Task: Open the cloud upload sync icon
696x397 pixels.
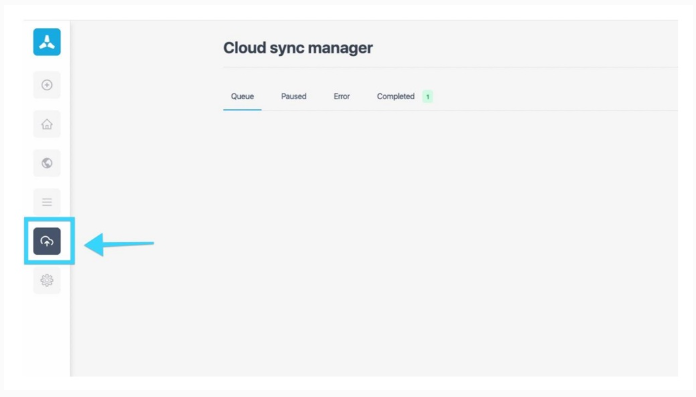Action: [47, 241]
